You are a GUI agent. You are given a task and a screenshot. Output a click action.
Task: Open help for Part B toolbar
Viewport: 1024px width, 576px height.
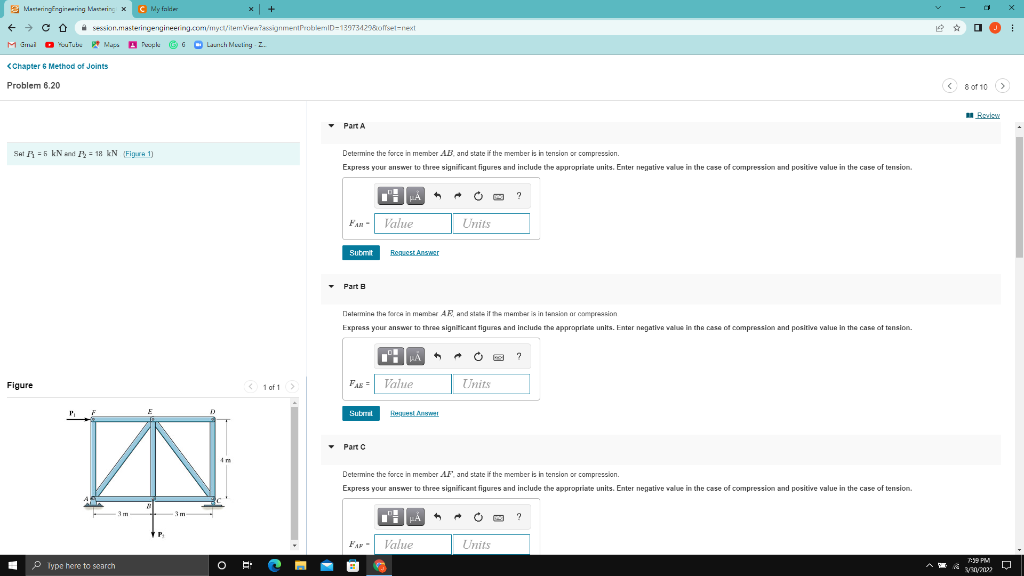pos(519,357)
